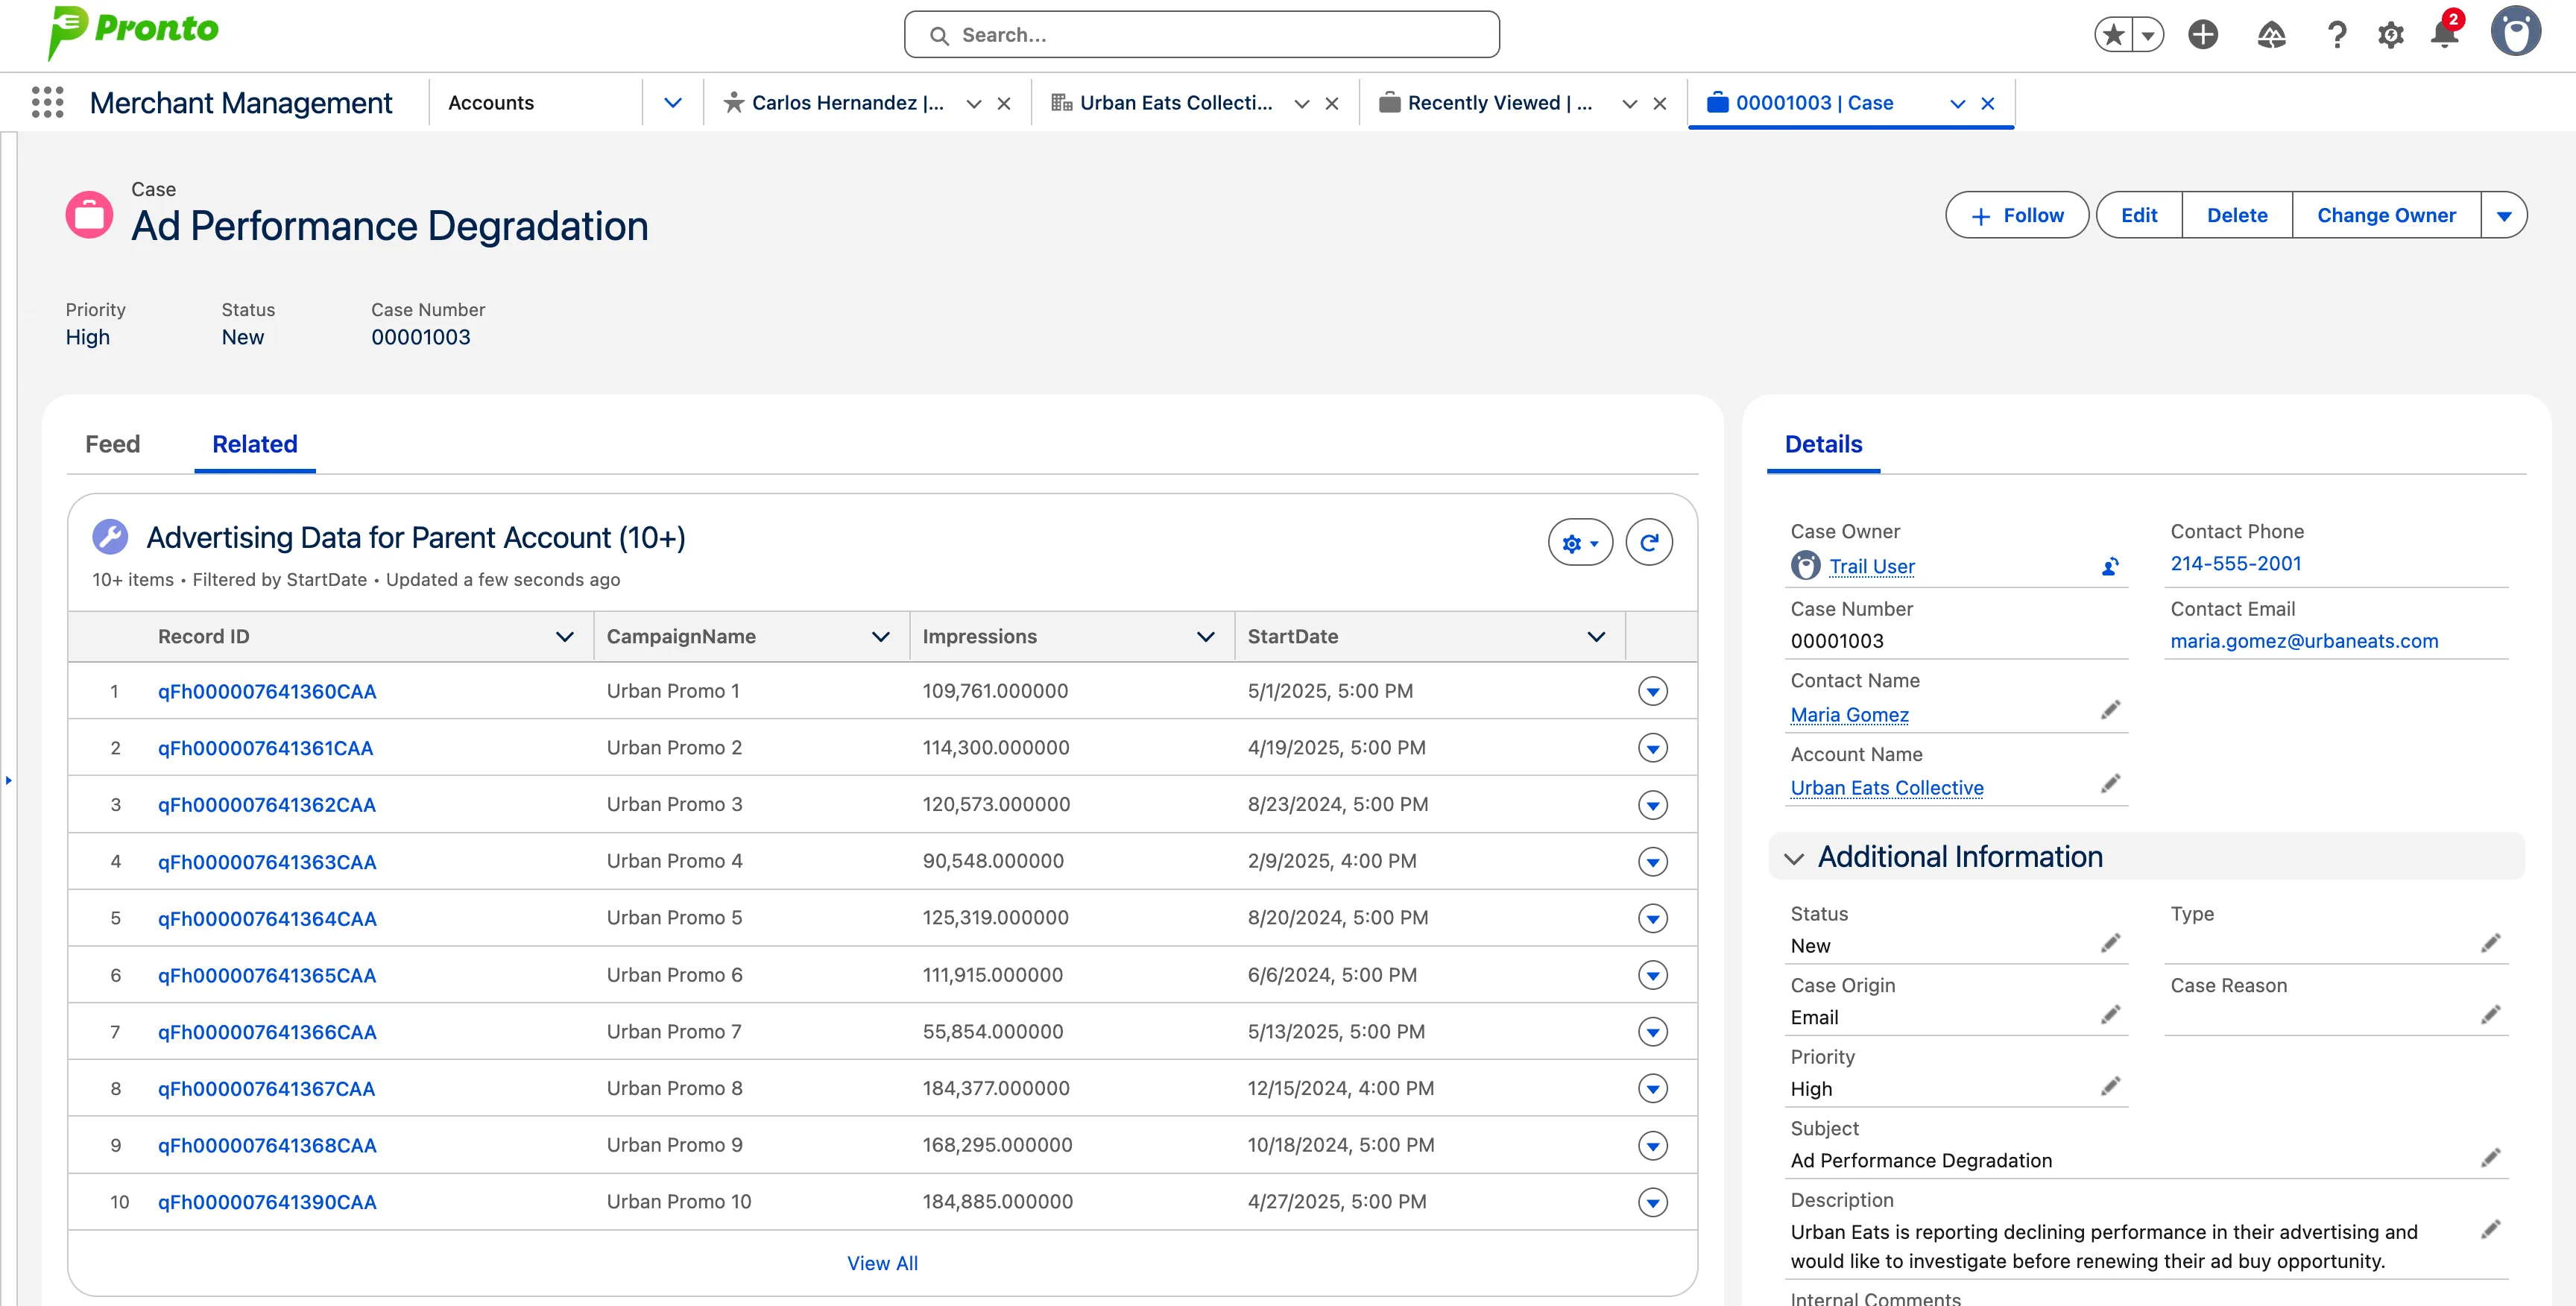2576x1306 pixels.
Task: Switch to the Feed tab
Action: pos(112,444)
